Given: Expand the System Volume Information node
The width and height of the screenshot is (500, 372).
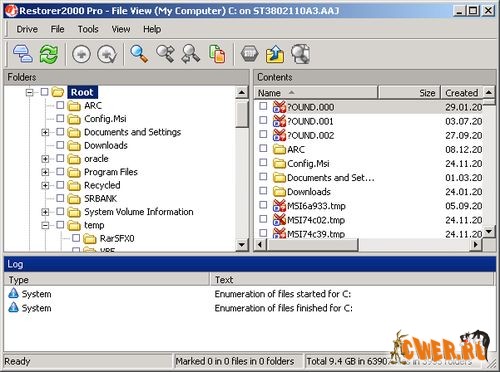Looking at the screenshot, I should click(45, 212).
